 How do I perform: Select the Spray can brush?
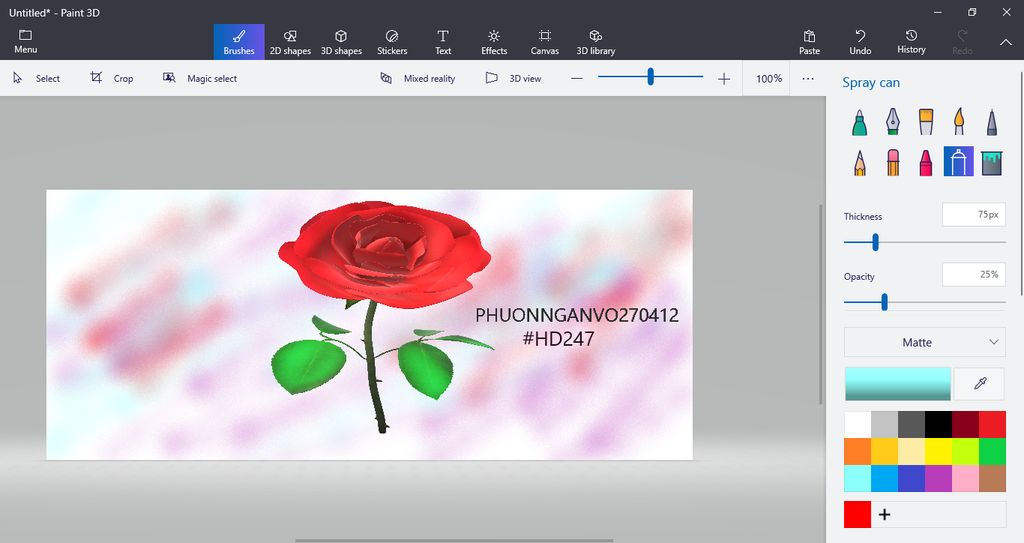959,161
